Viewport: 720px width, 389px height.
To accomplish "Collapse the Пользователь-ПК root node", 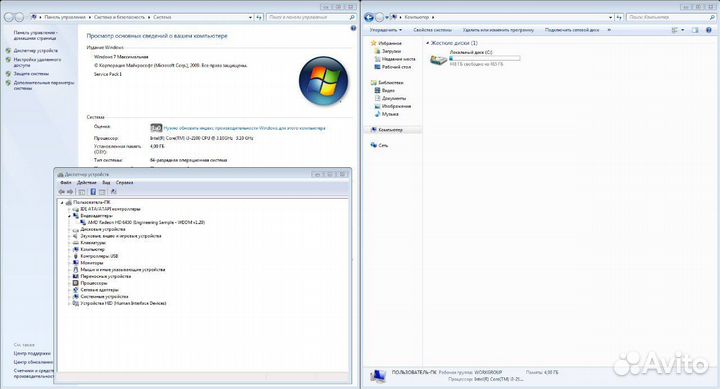I will pos(62,203).
